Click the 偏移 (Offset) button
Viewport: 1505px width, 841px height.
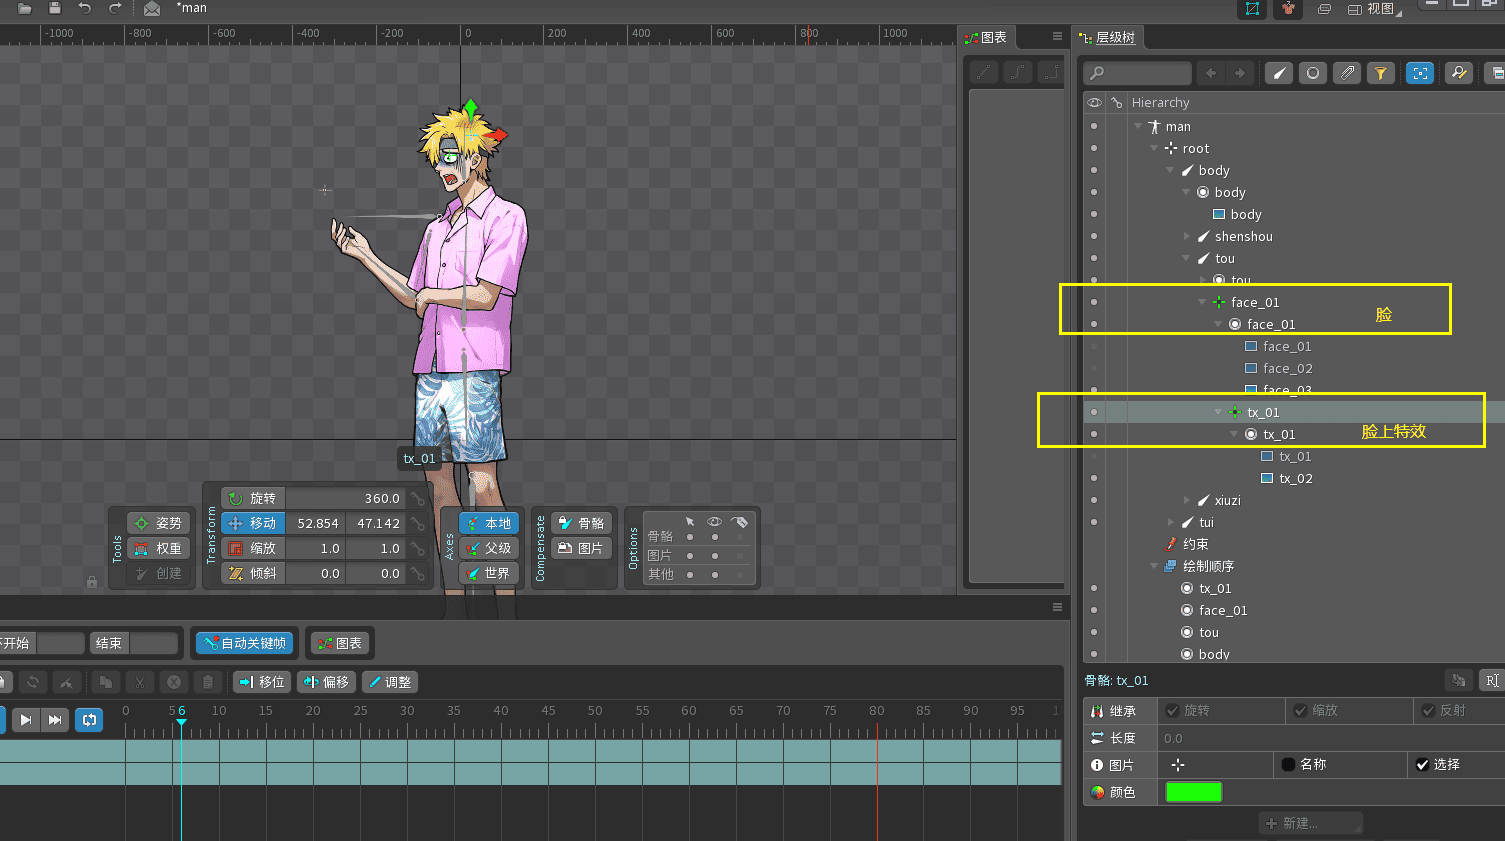(327, 682)
